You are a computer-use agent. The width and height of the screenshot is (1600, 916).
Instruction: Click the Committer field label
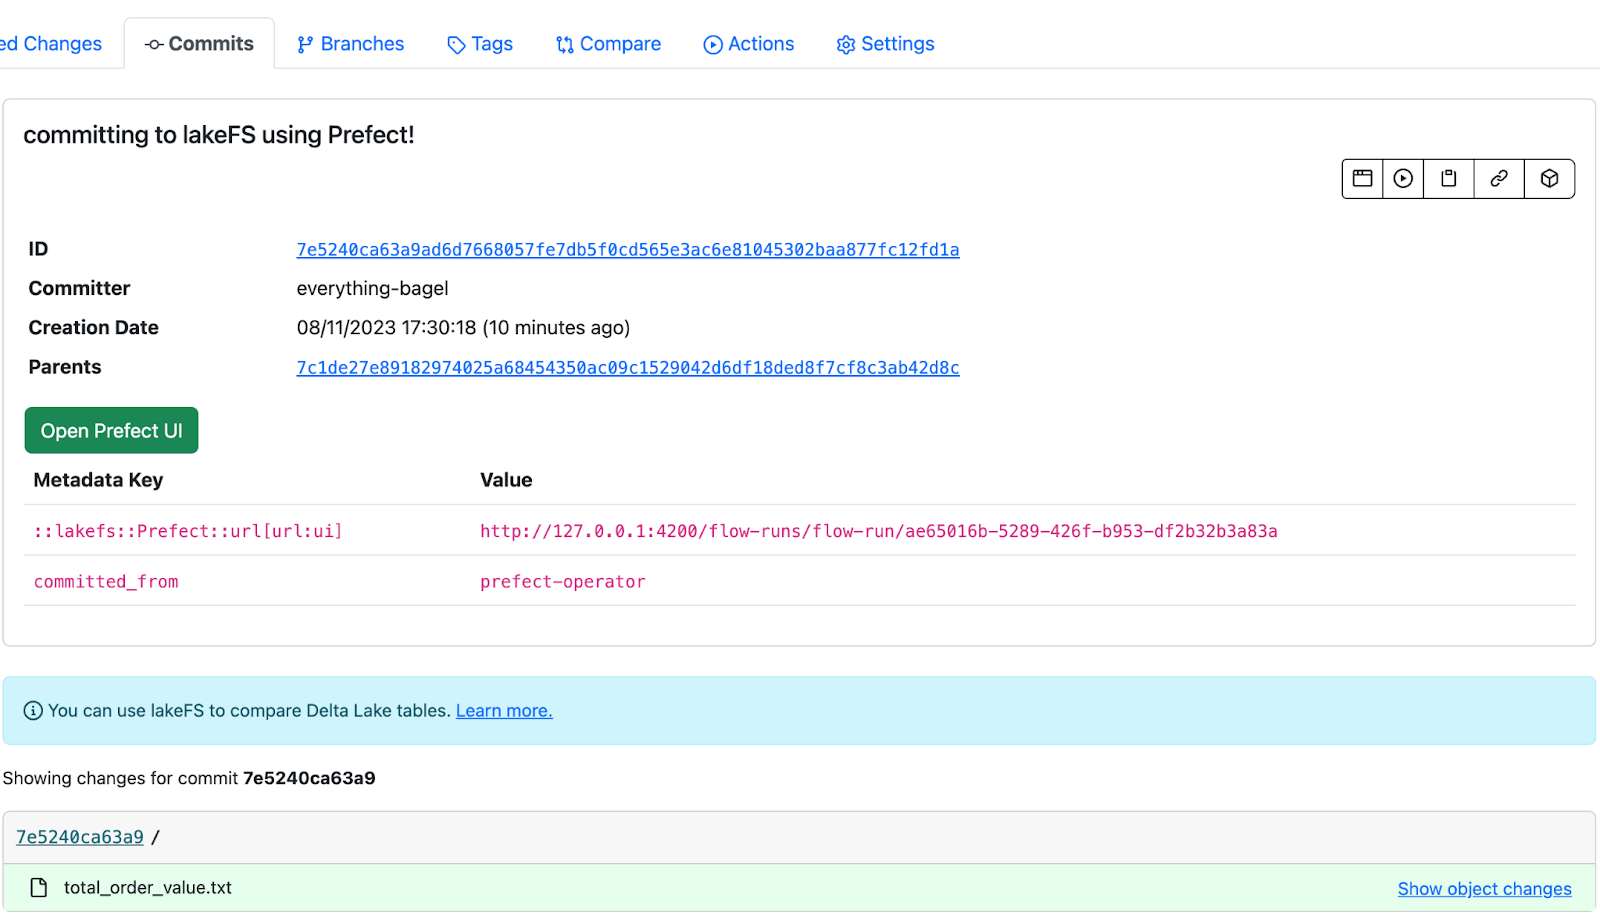click(79, 289)
